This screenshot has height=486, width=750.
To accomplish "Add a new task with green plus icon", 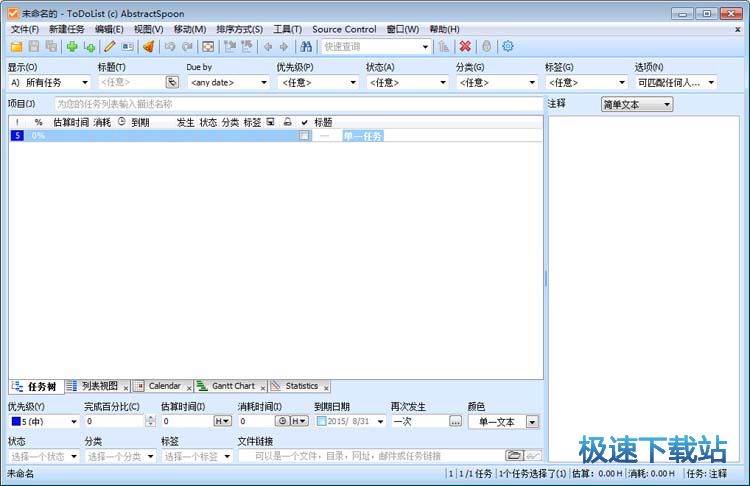I will click(x=72, y=46).
